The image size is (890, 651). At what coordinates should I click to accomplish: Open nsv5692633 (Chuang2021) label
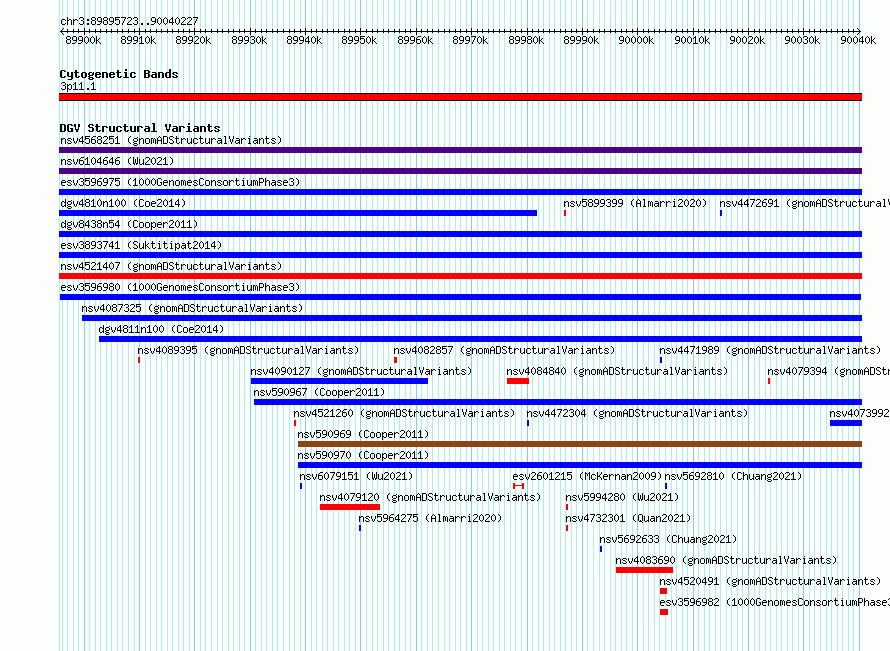click(668, 539)
